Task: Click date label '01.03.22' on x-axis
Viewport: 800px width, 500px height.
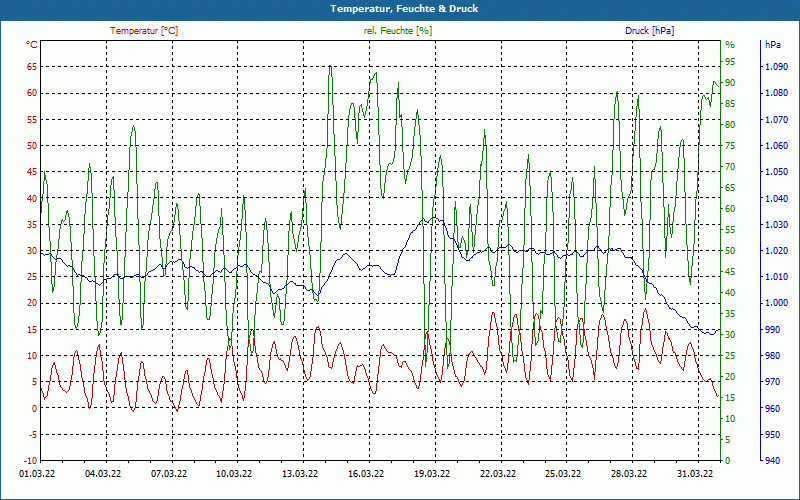Action: click(x=37, y=473)
